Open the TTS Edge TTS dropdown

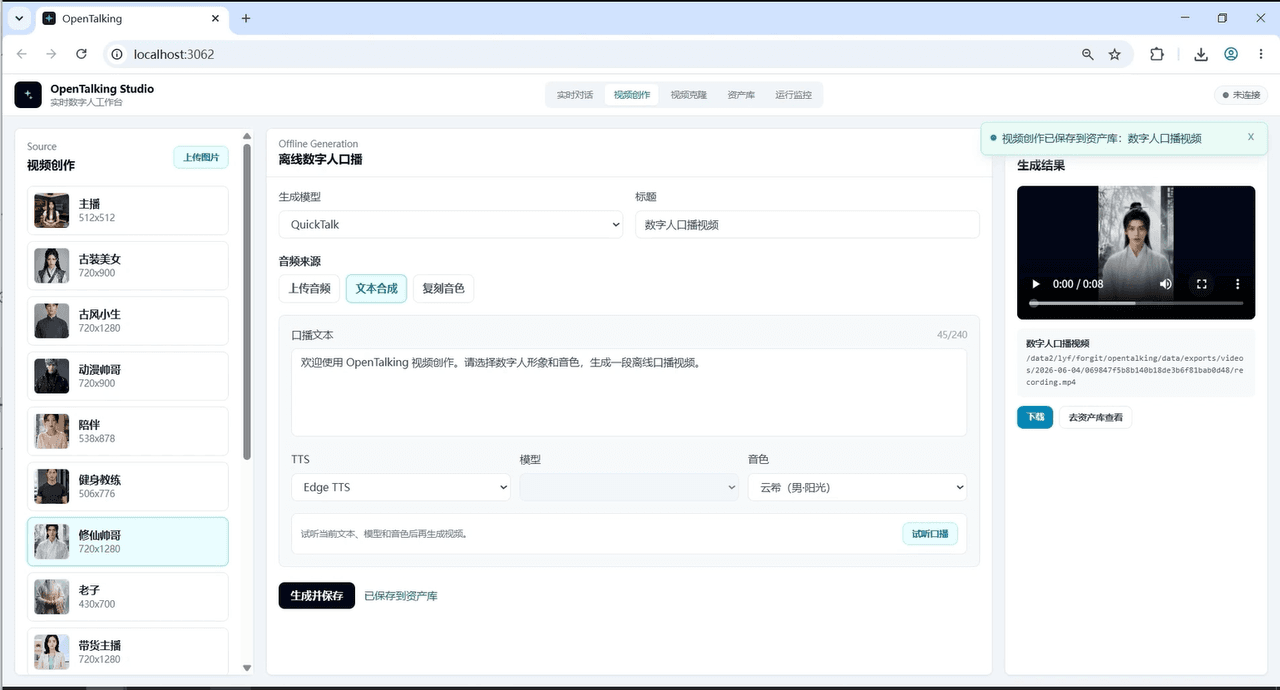click(401, 487)
